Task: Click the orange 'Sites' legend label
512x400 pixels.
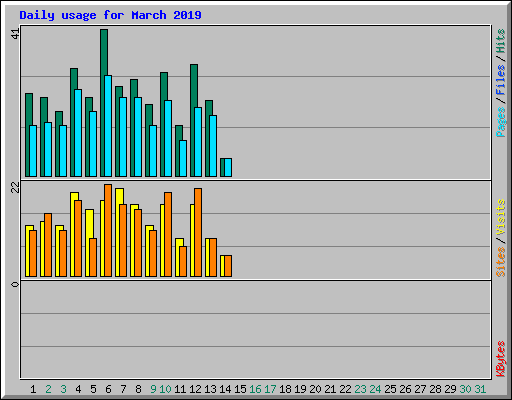Action: pyautogui.click(x=500, y=262)
